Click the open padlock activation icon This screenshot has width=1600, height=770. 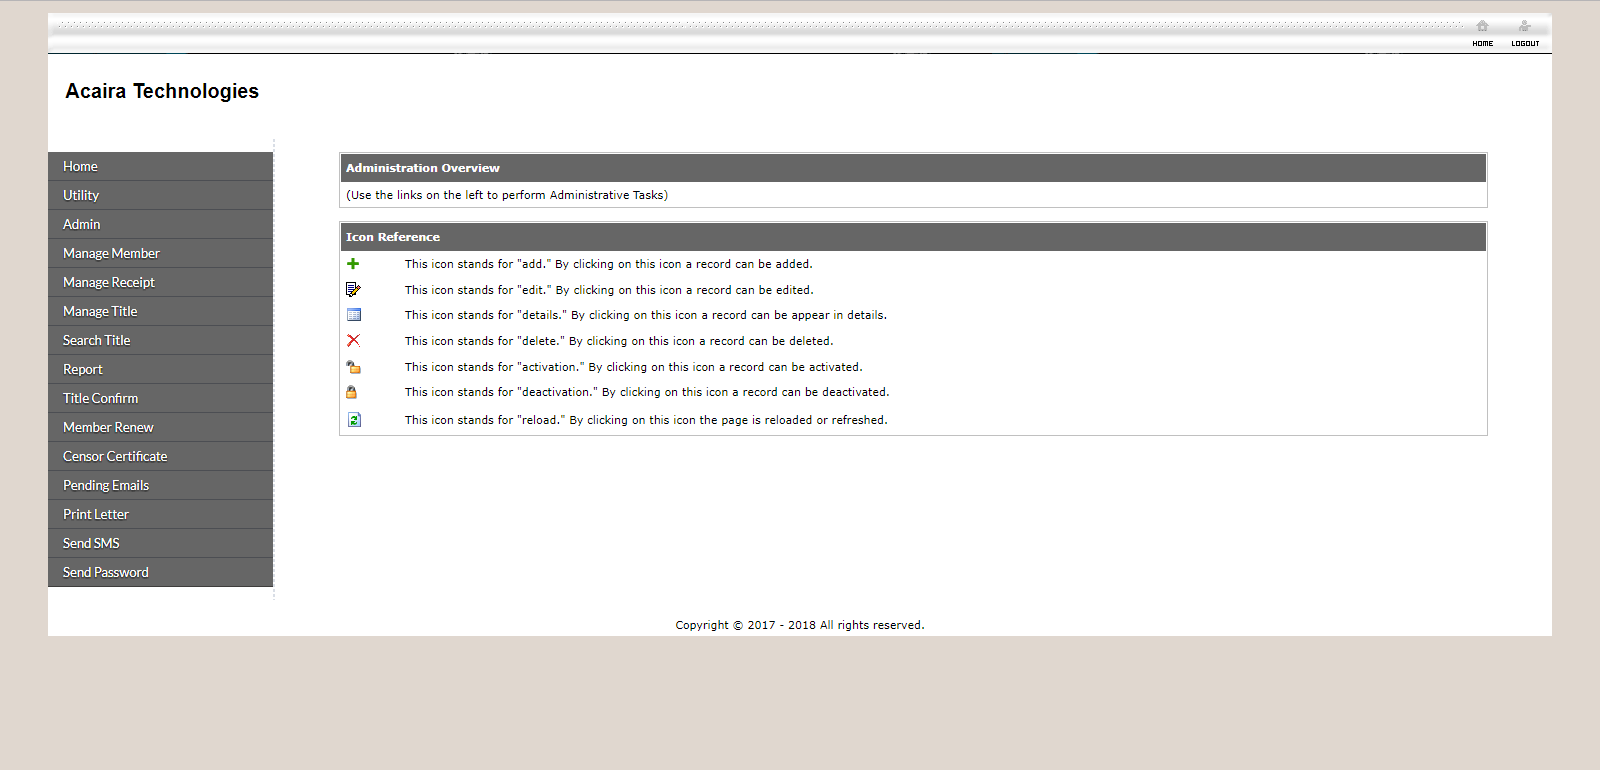[x=353, y=367]
